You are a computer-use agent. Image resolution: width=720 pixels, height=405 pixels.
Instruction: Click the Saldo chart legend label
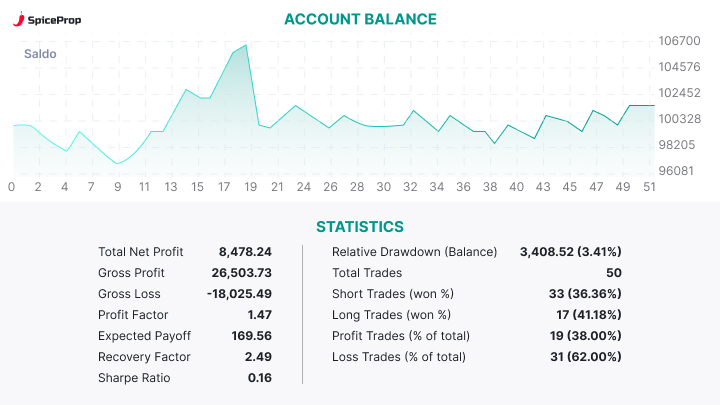[40, 53]
